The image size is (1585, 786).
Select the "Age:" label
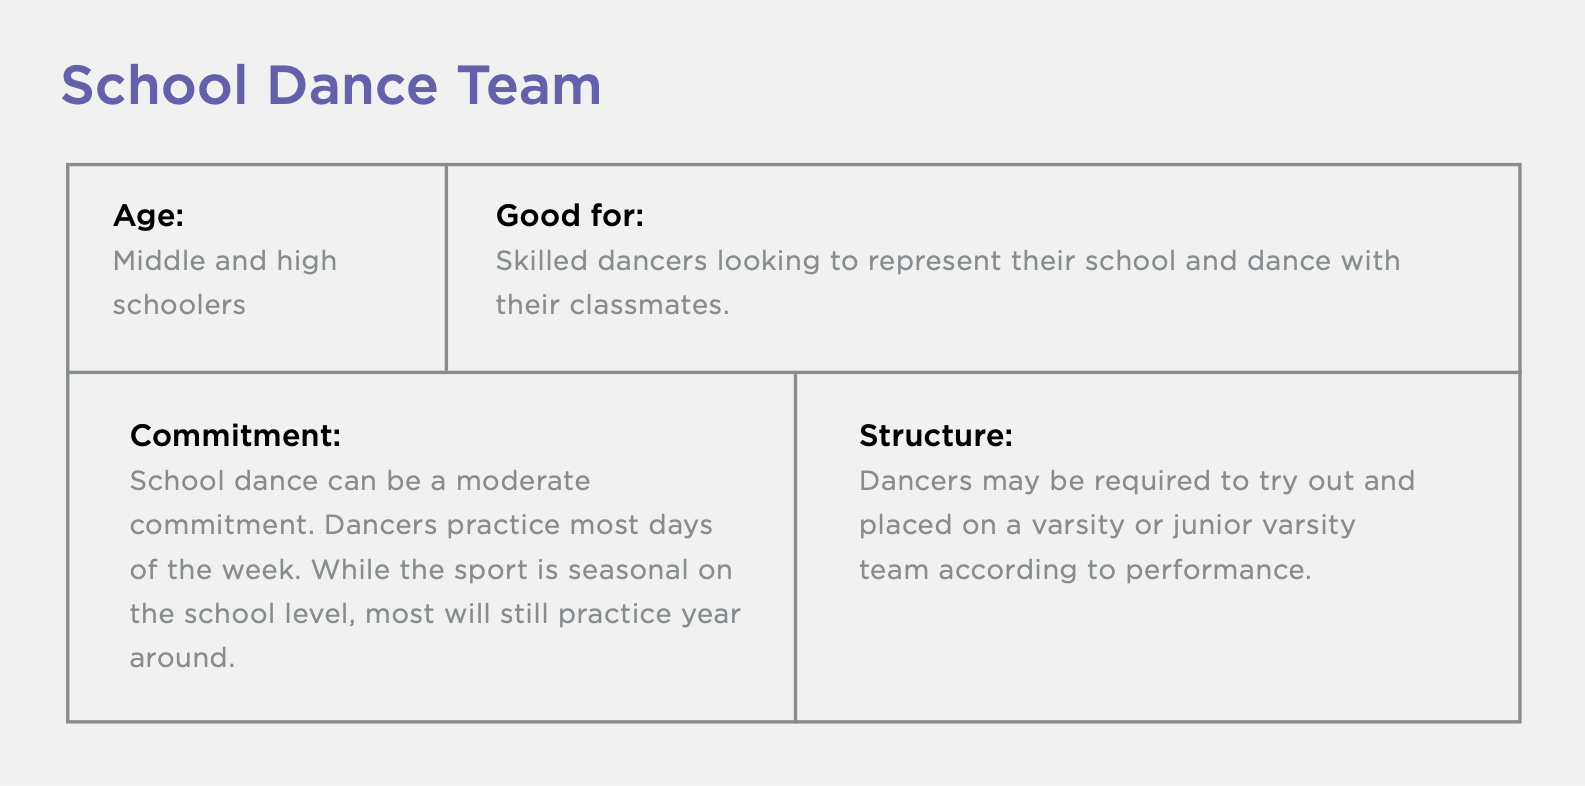click(148, 216)
